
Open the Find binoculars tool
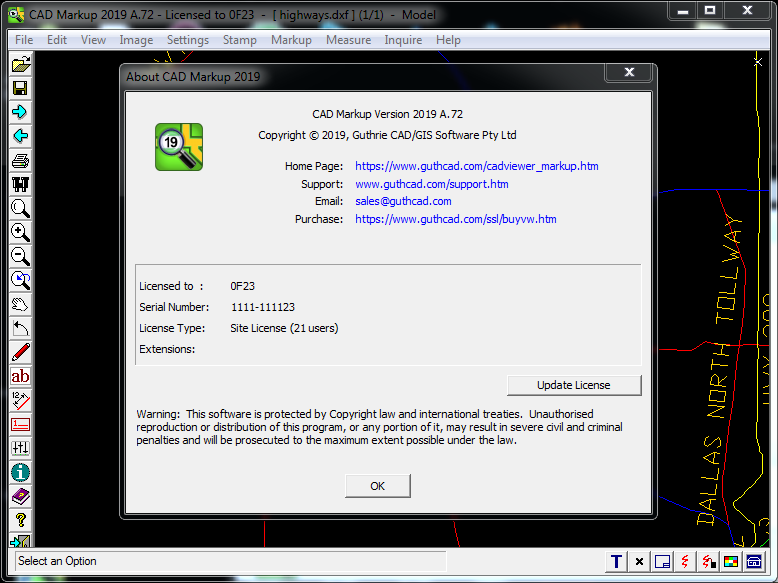[20, 184]
